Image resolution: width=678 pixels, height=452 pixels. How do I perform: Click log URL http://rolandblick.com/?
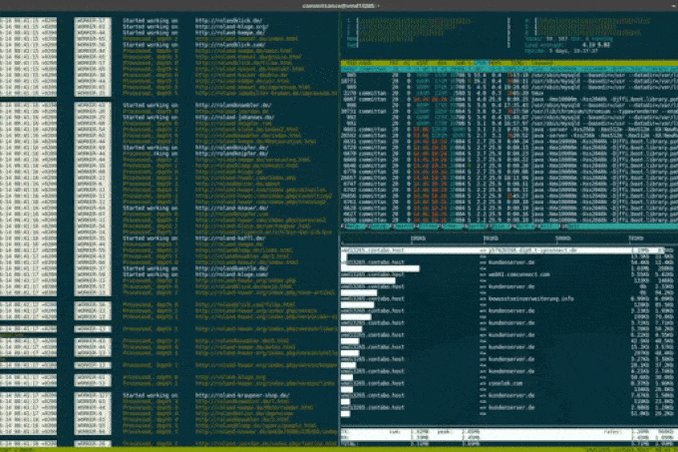coord(230,45)
